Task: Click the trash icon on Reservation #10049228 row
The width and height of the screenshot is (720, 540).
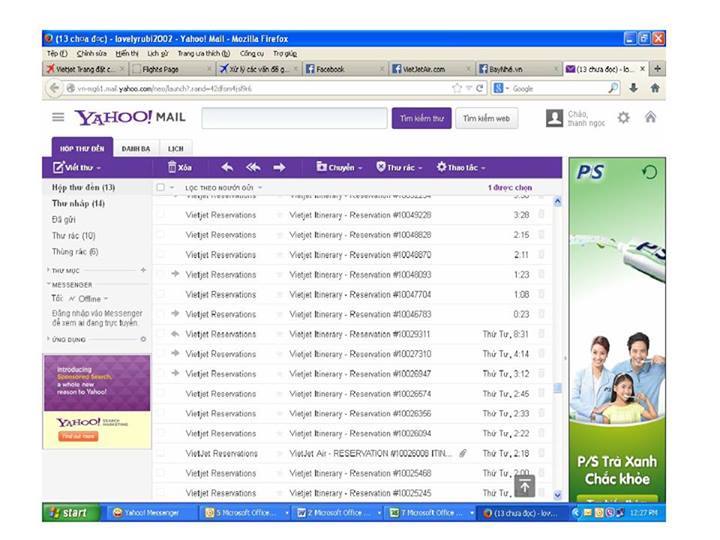Action: pos(541,214)
